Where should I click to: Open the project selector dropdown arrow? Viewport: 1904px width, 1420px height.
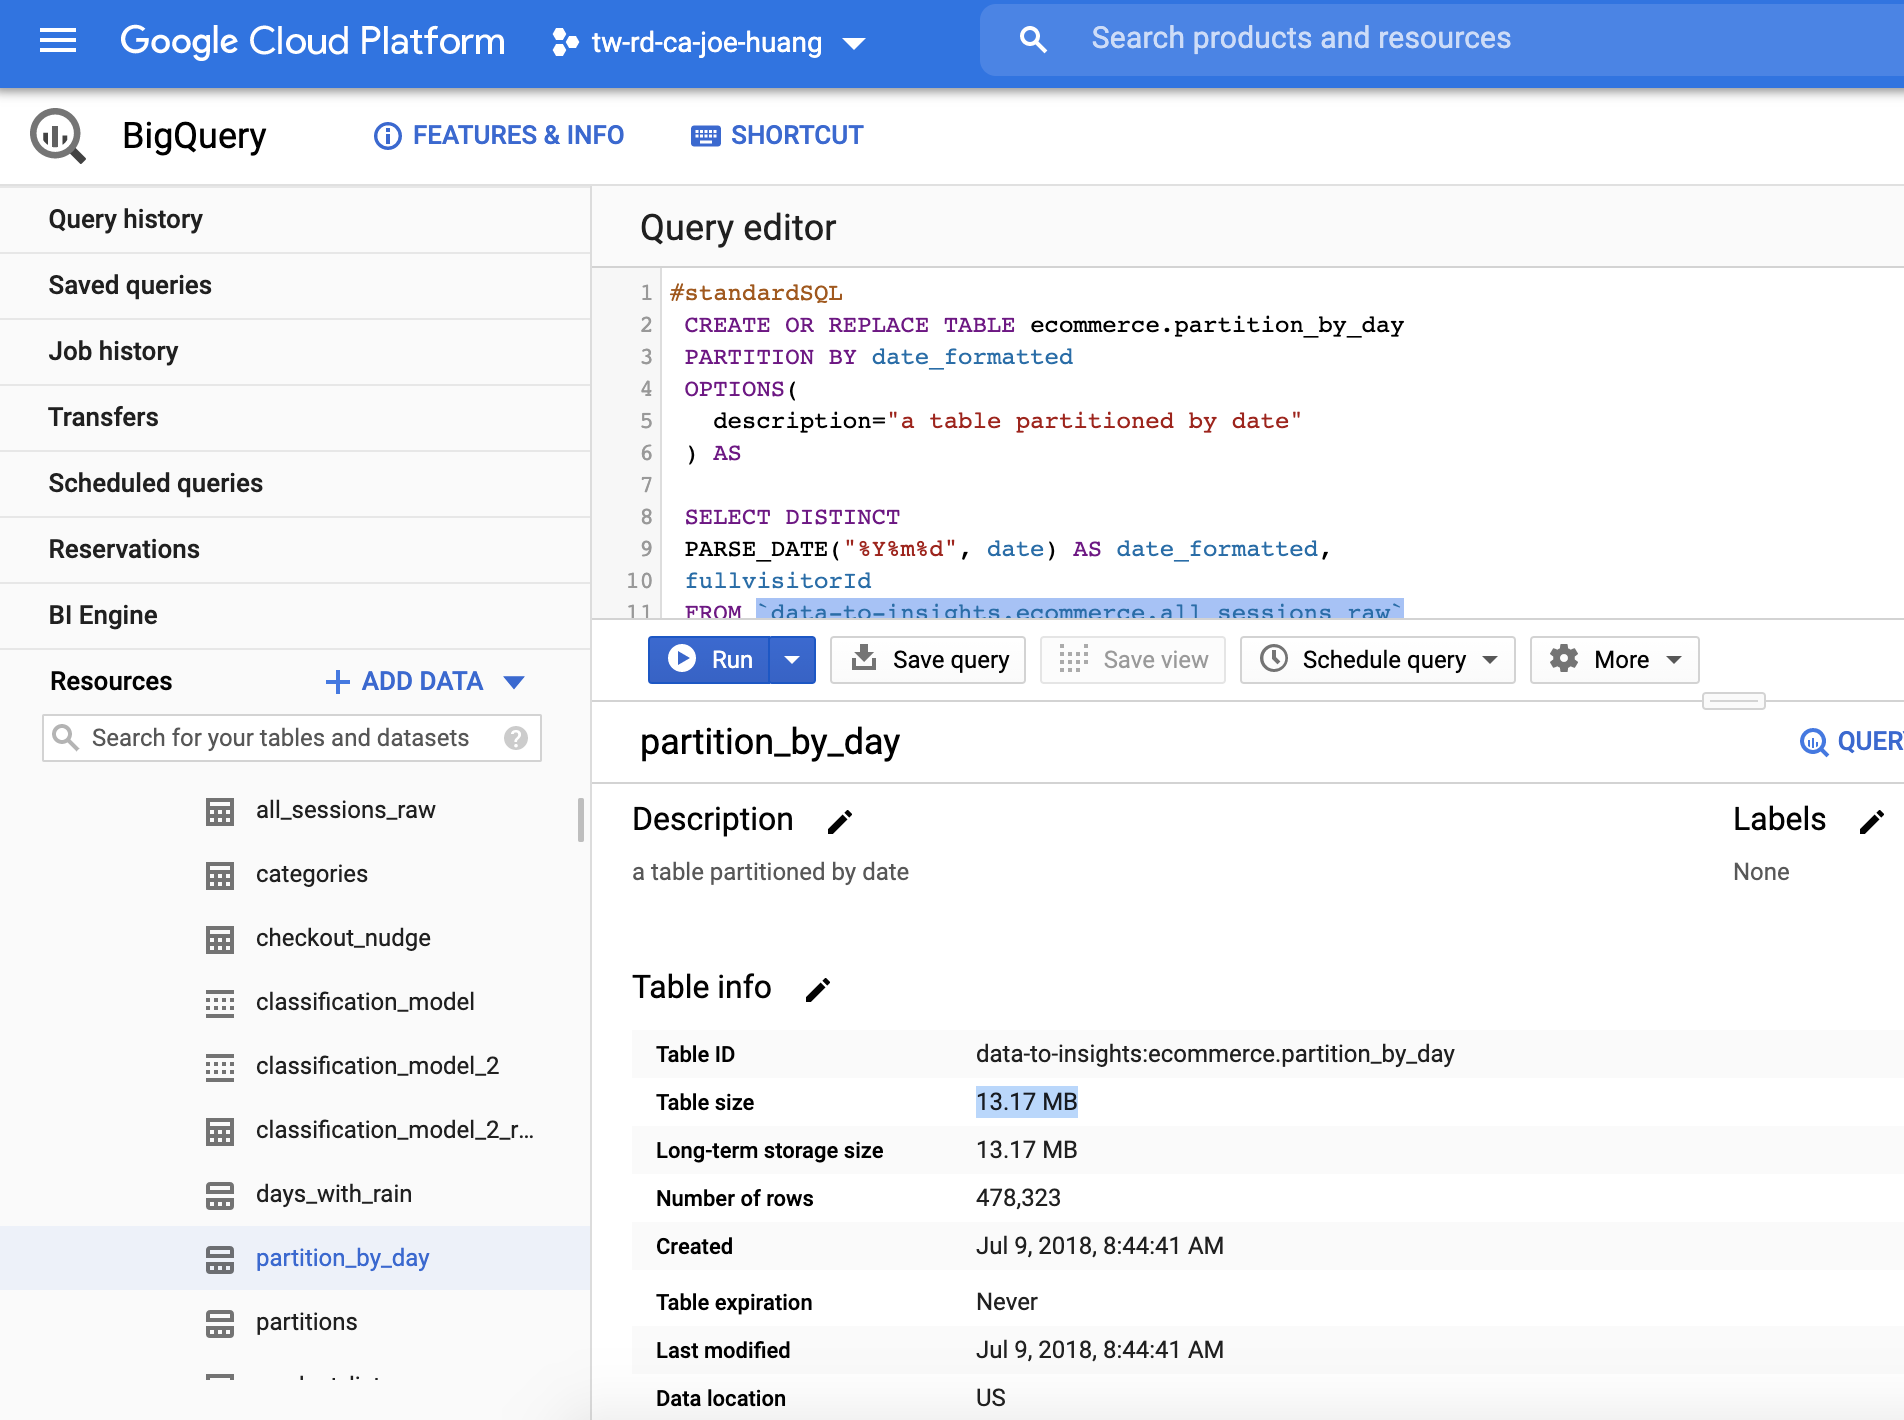tap(854, 43)
